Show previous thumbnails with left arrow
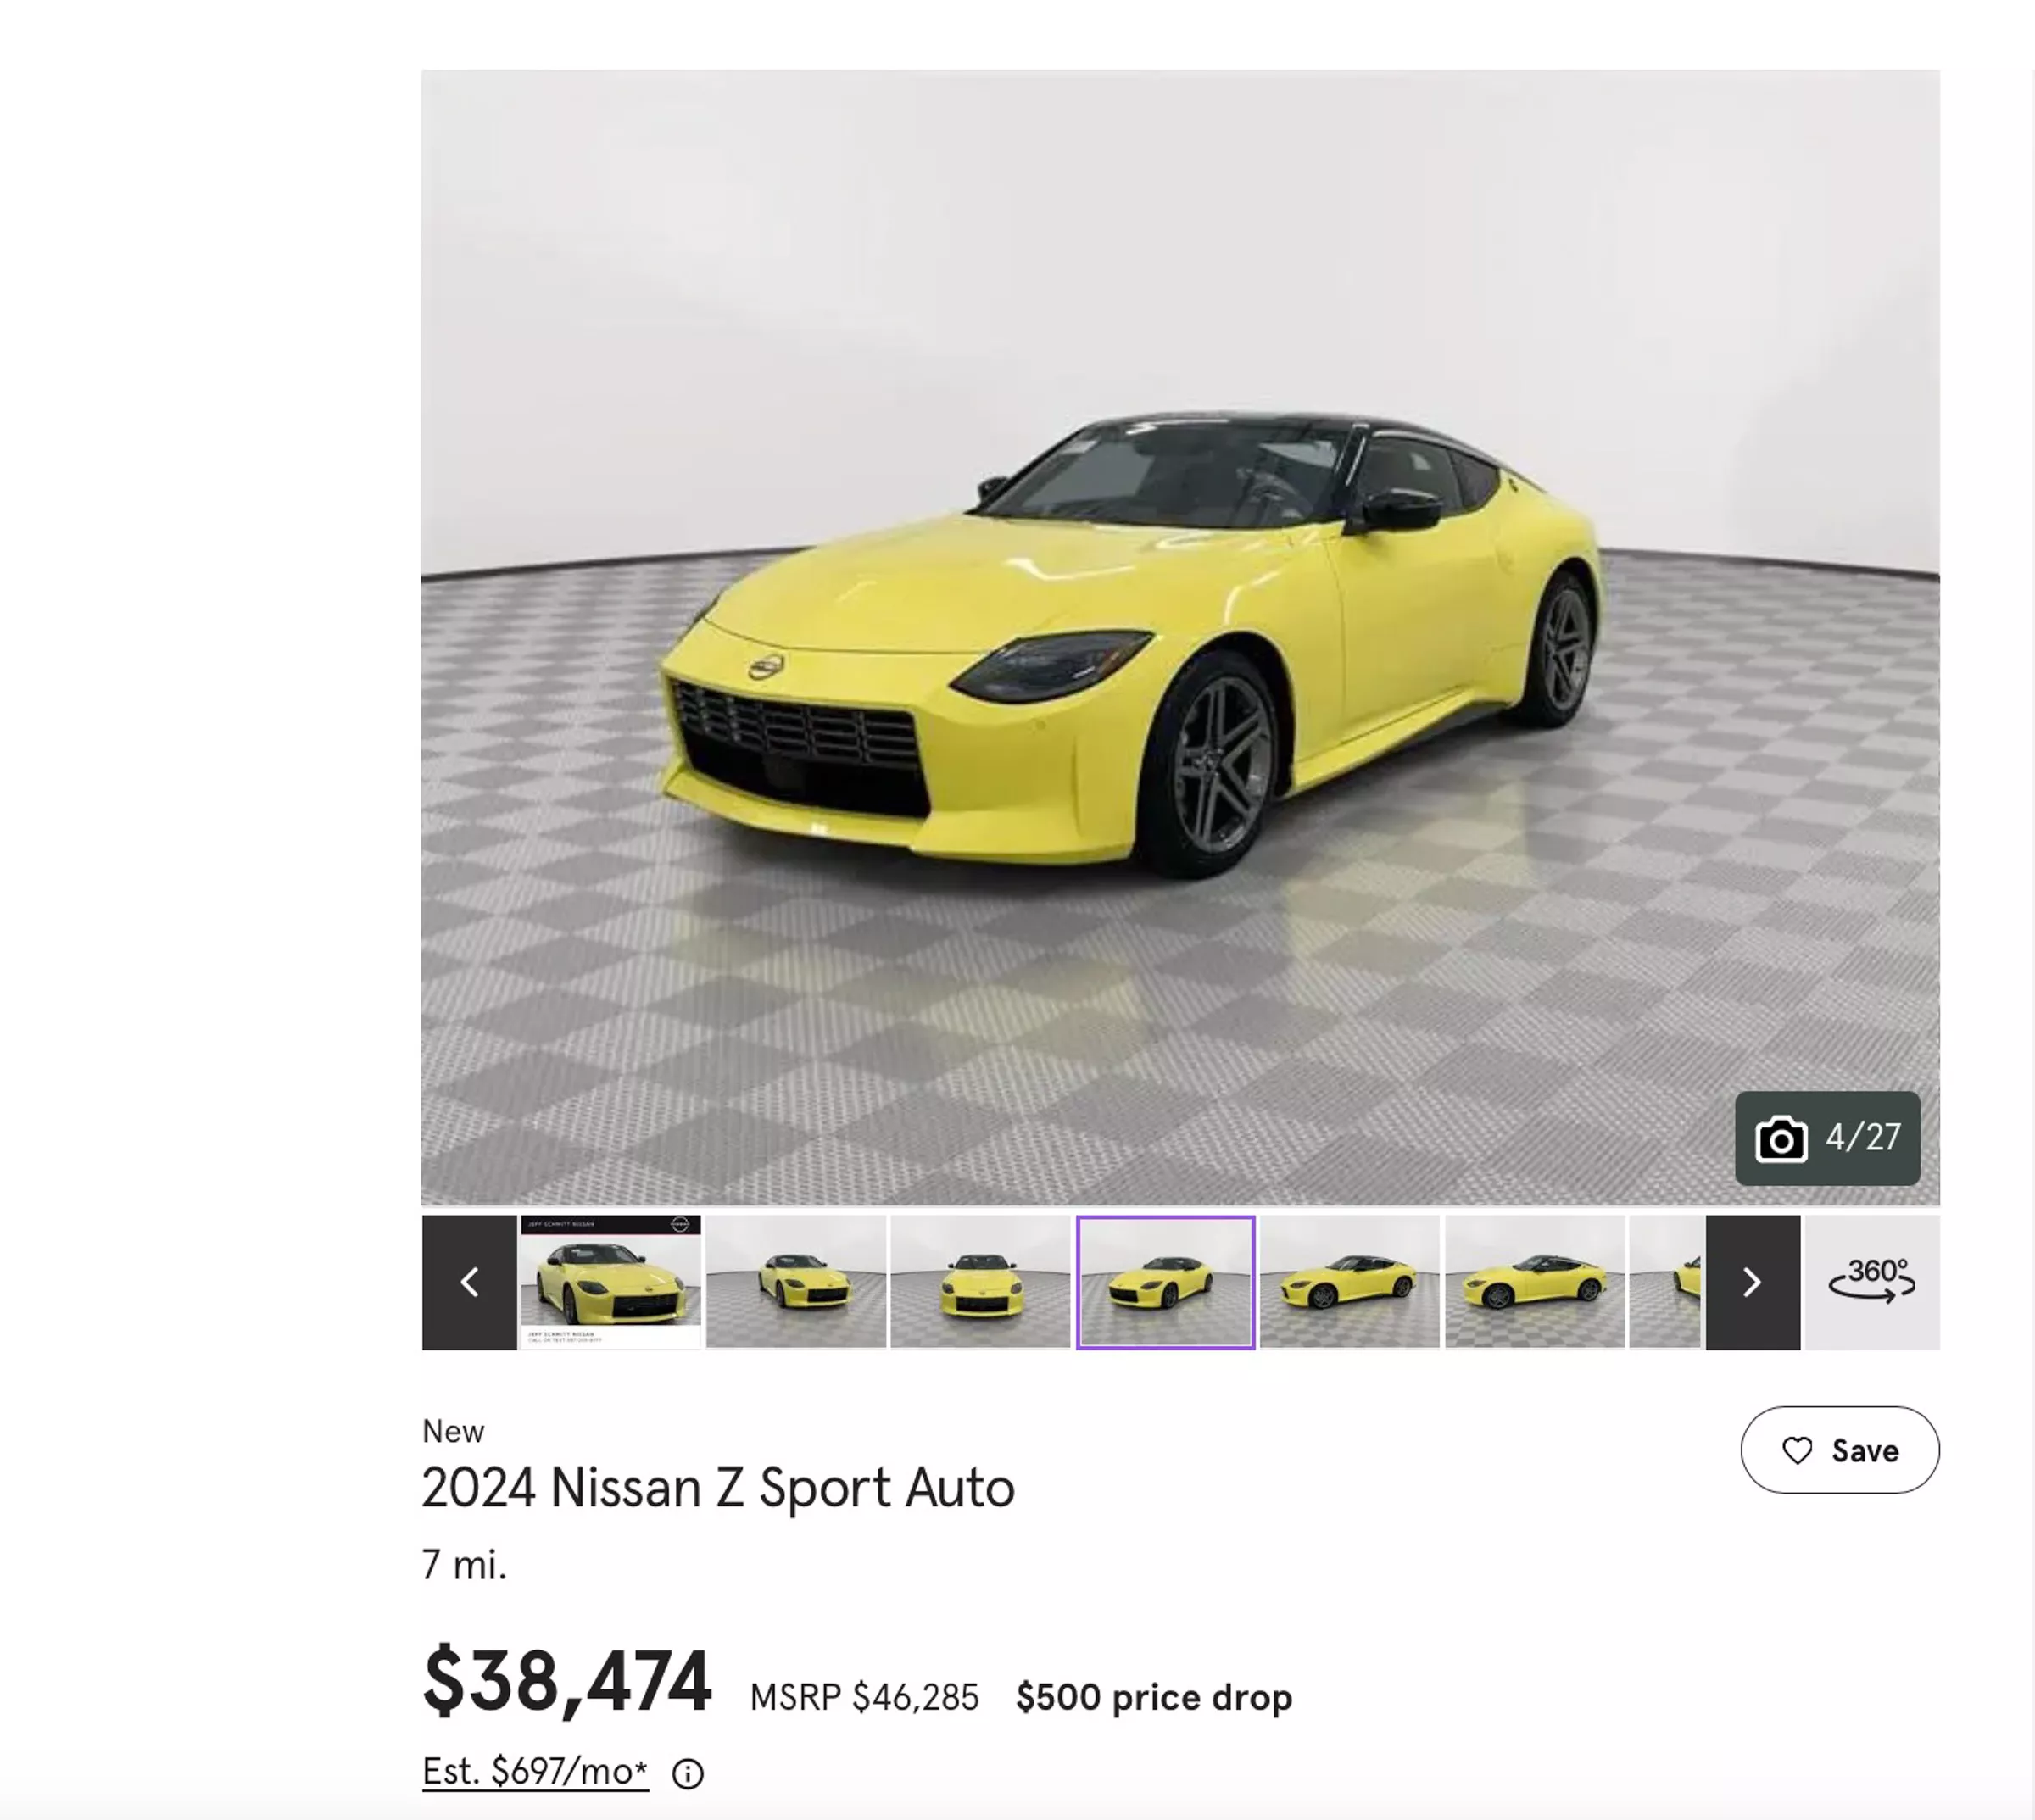 pyautogui.click(x=469, y=1282)
